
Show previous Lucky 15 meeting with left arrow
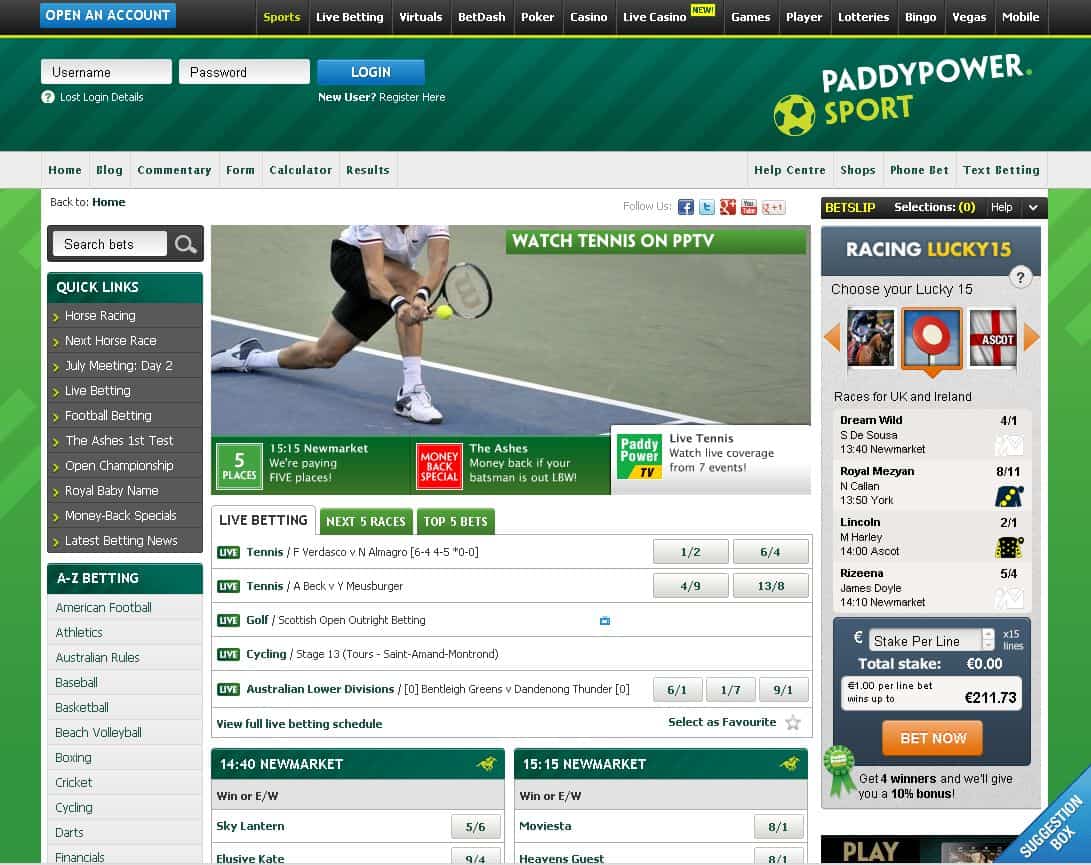point(831,338)
